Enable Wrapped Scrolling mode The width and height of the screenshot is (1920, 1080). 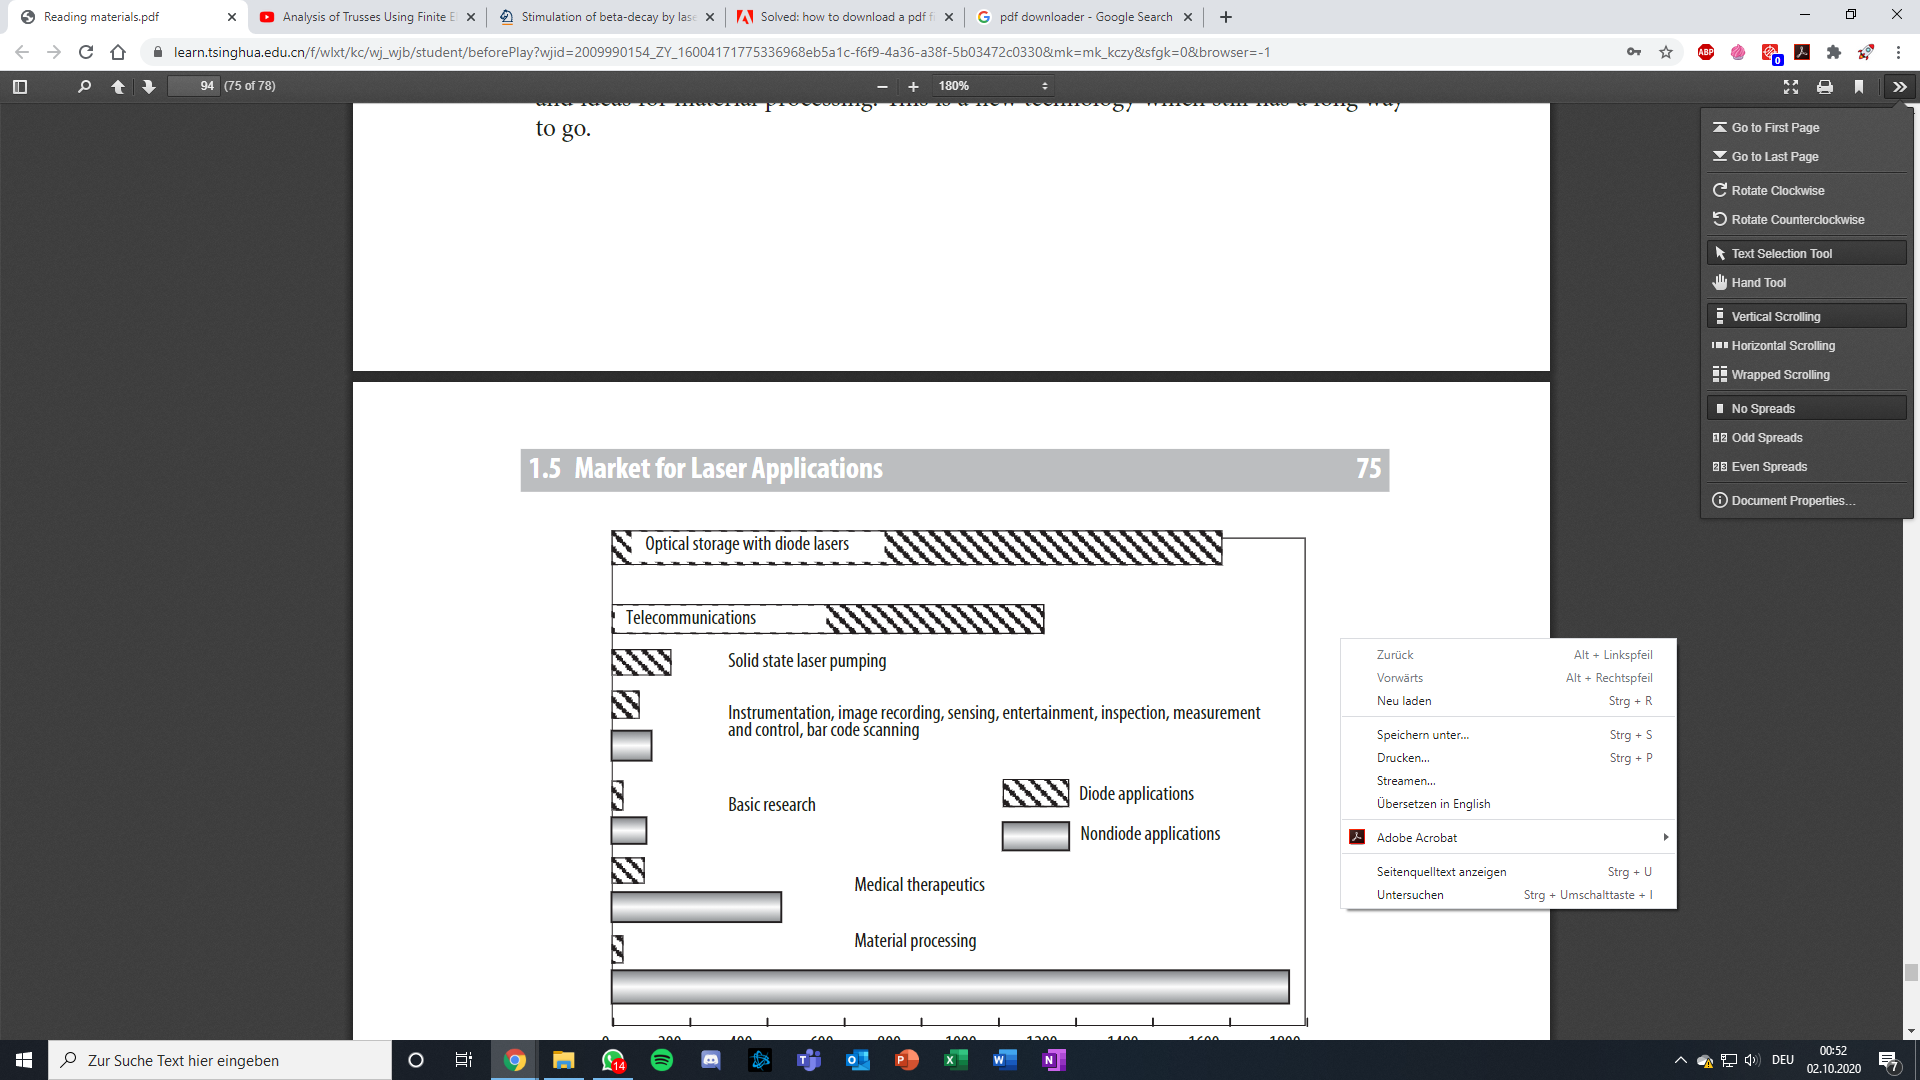click(x=1780, y=375)
